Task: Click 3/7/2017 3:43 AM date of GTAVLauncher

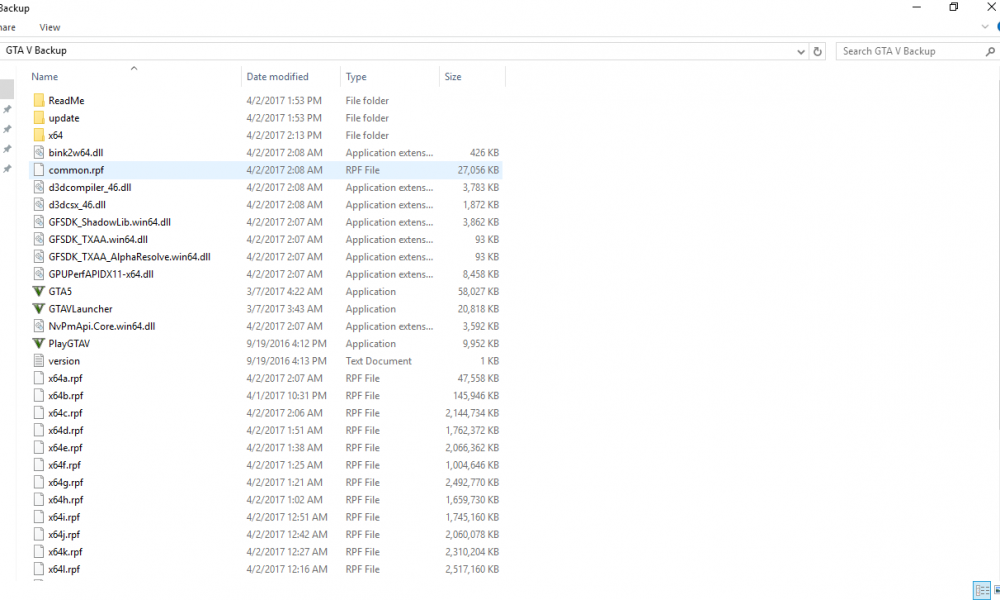Action: [x=284, y=309]
